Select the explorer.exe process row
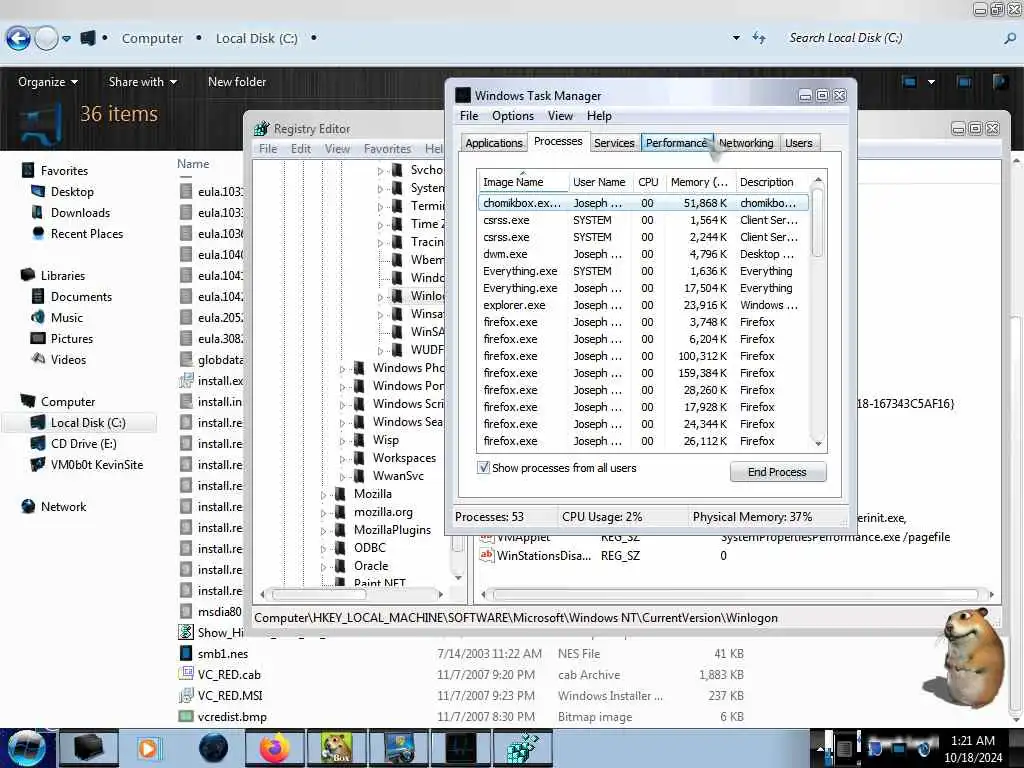1024x768 pixels. (x=643, y=305)
